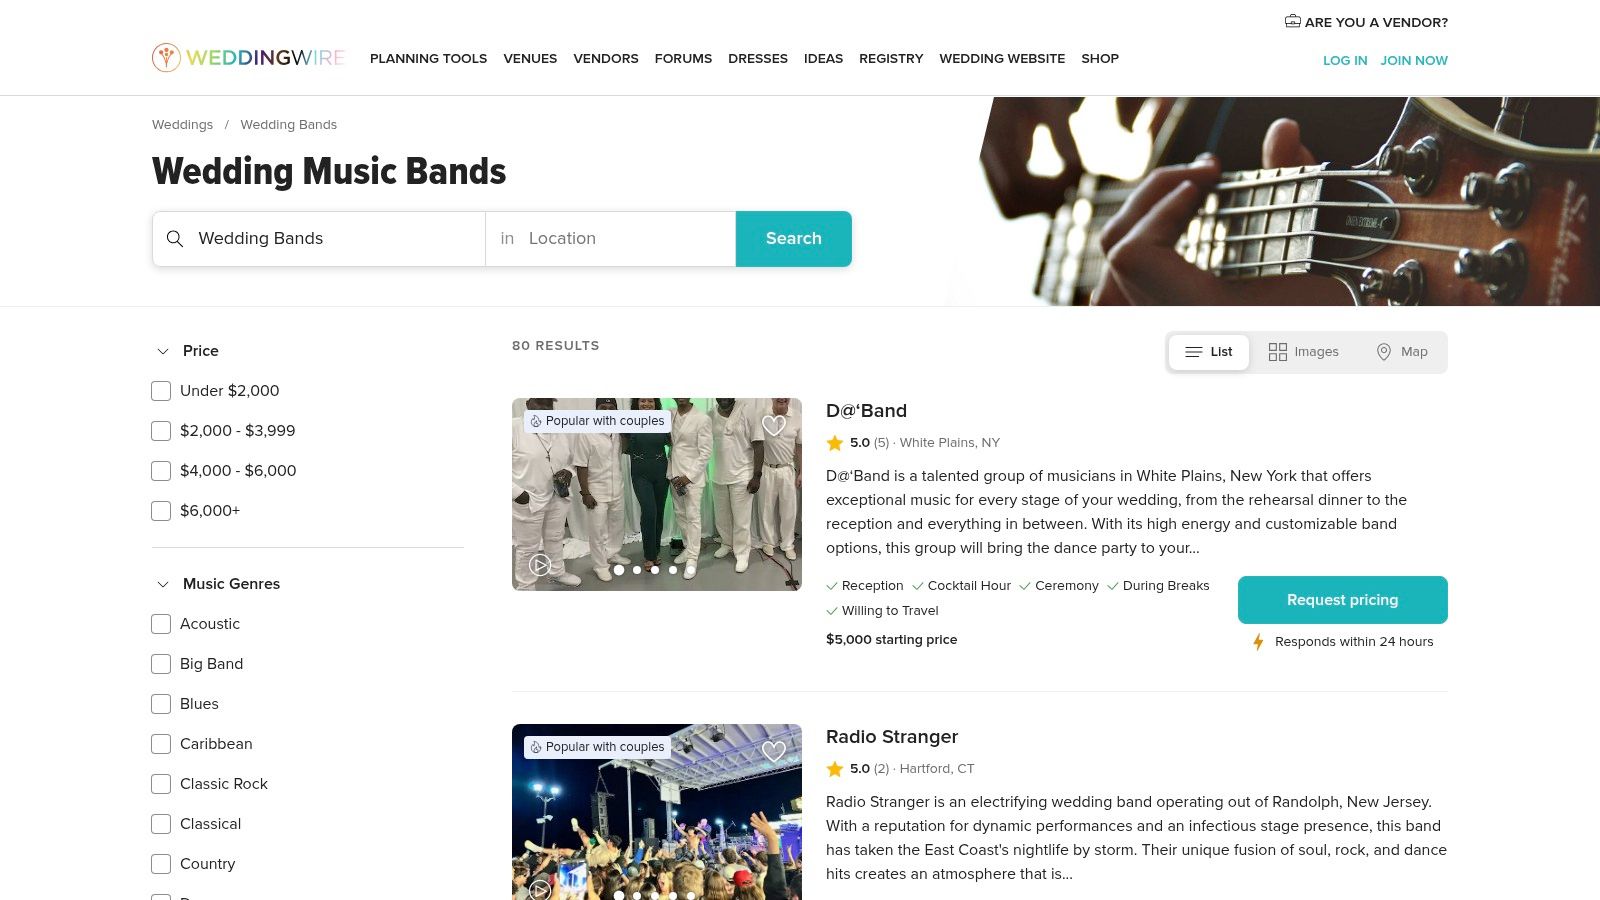Play the D@'Band video icon
1600x900 pixels.
click(540, 565)
